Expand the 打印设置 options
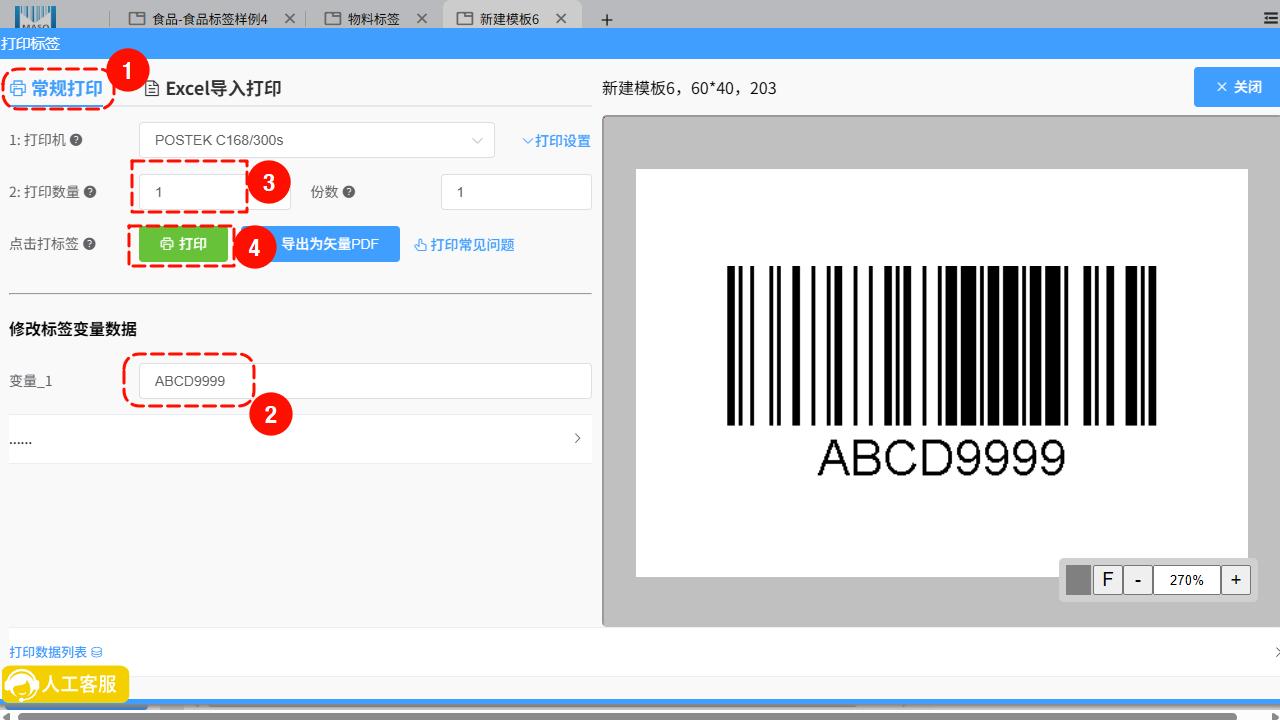1280x720 pixels. click(x=556, y=141)
